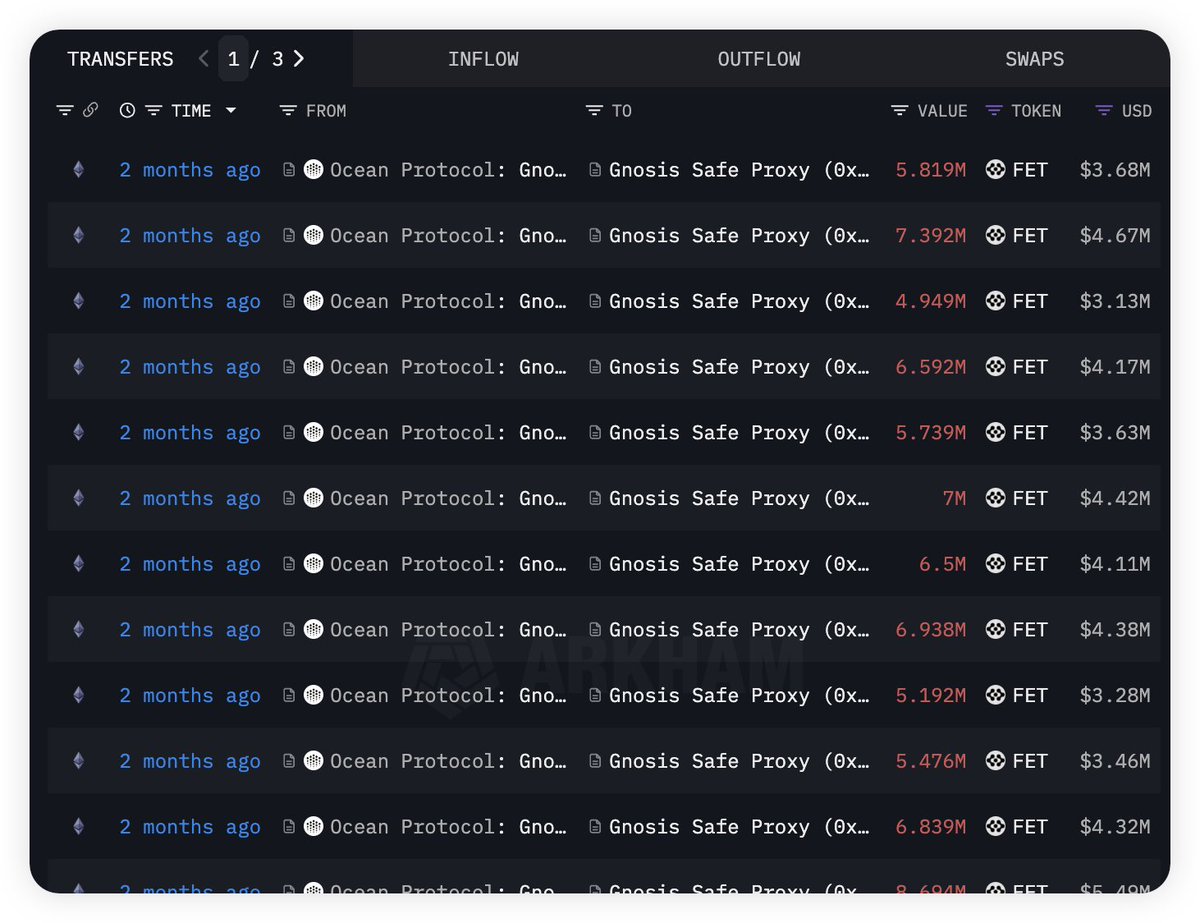Go to previous transfers page arrow
The height and width of the screenshot is (923, 1200).
coord(204,59)
